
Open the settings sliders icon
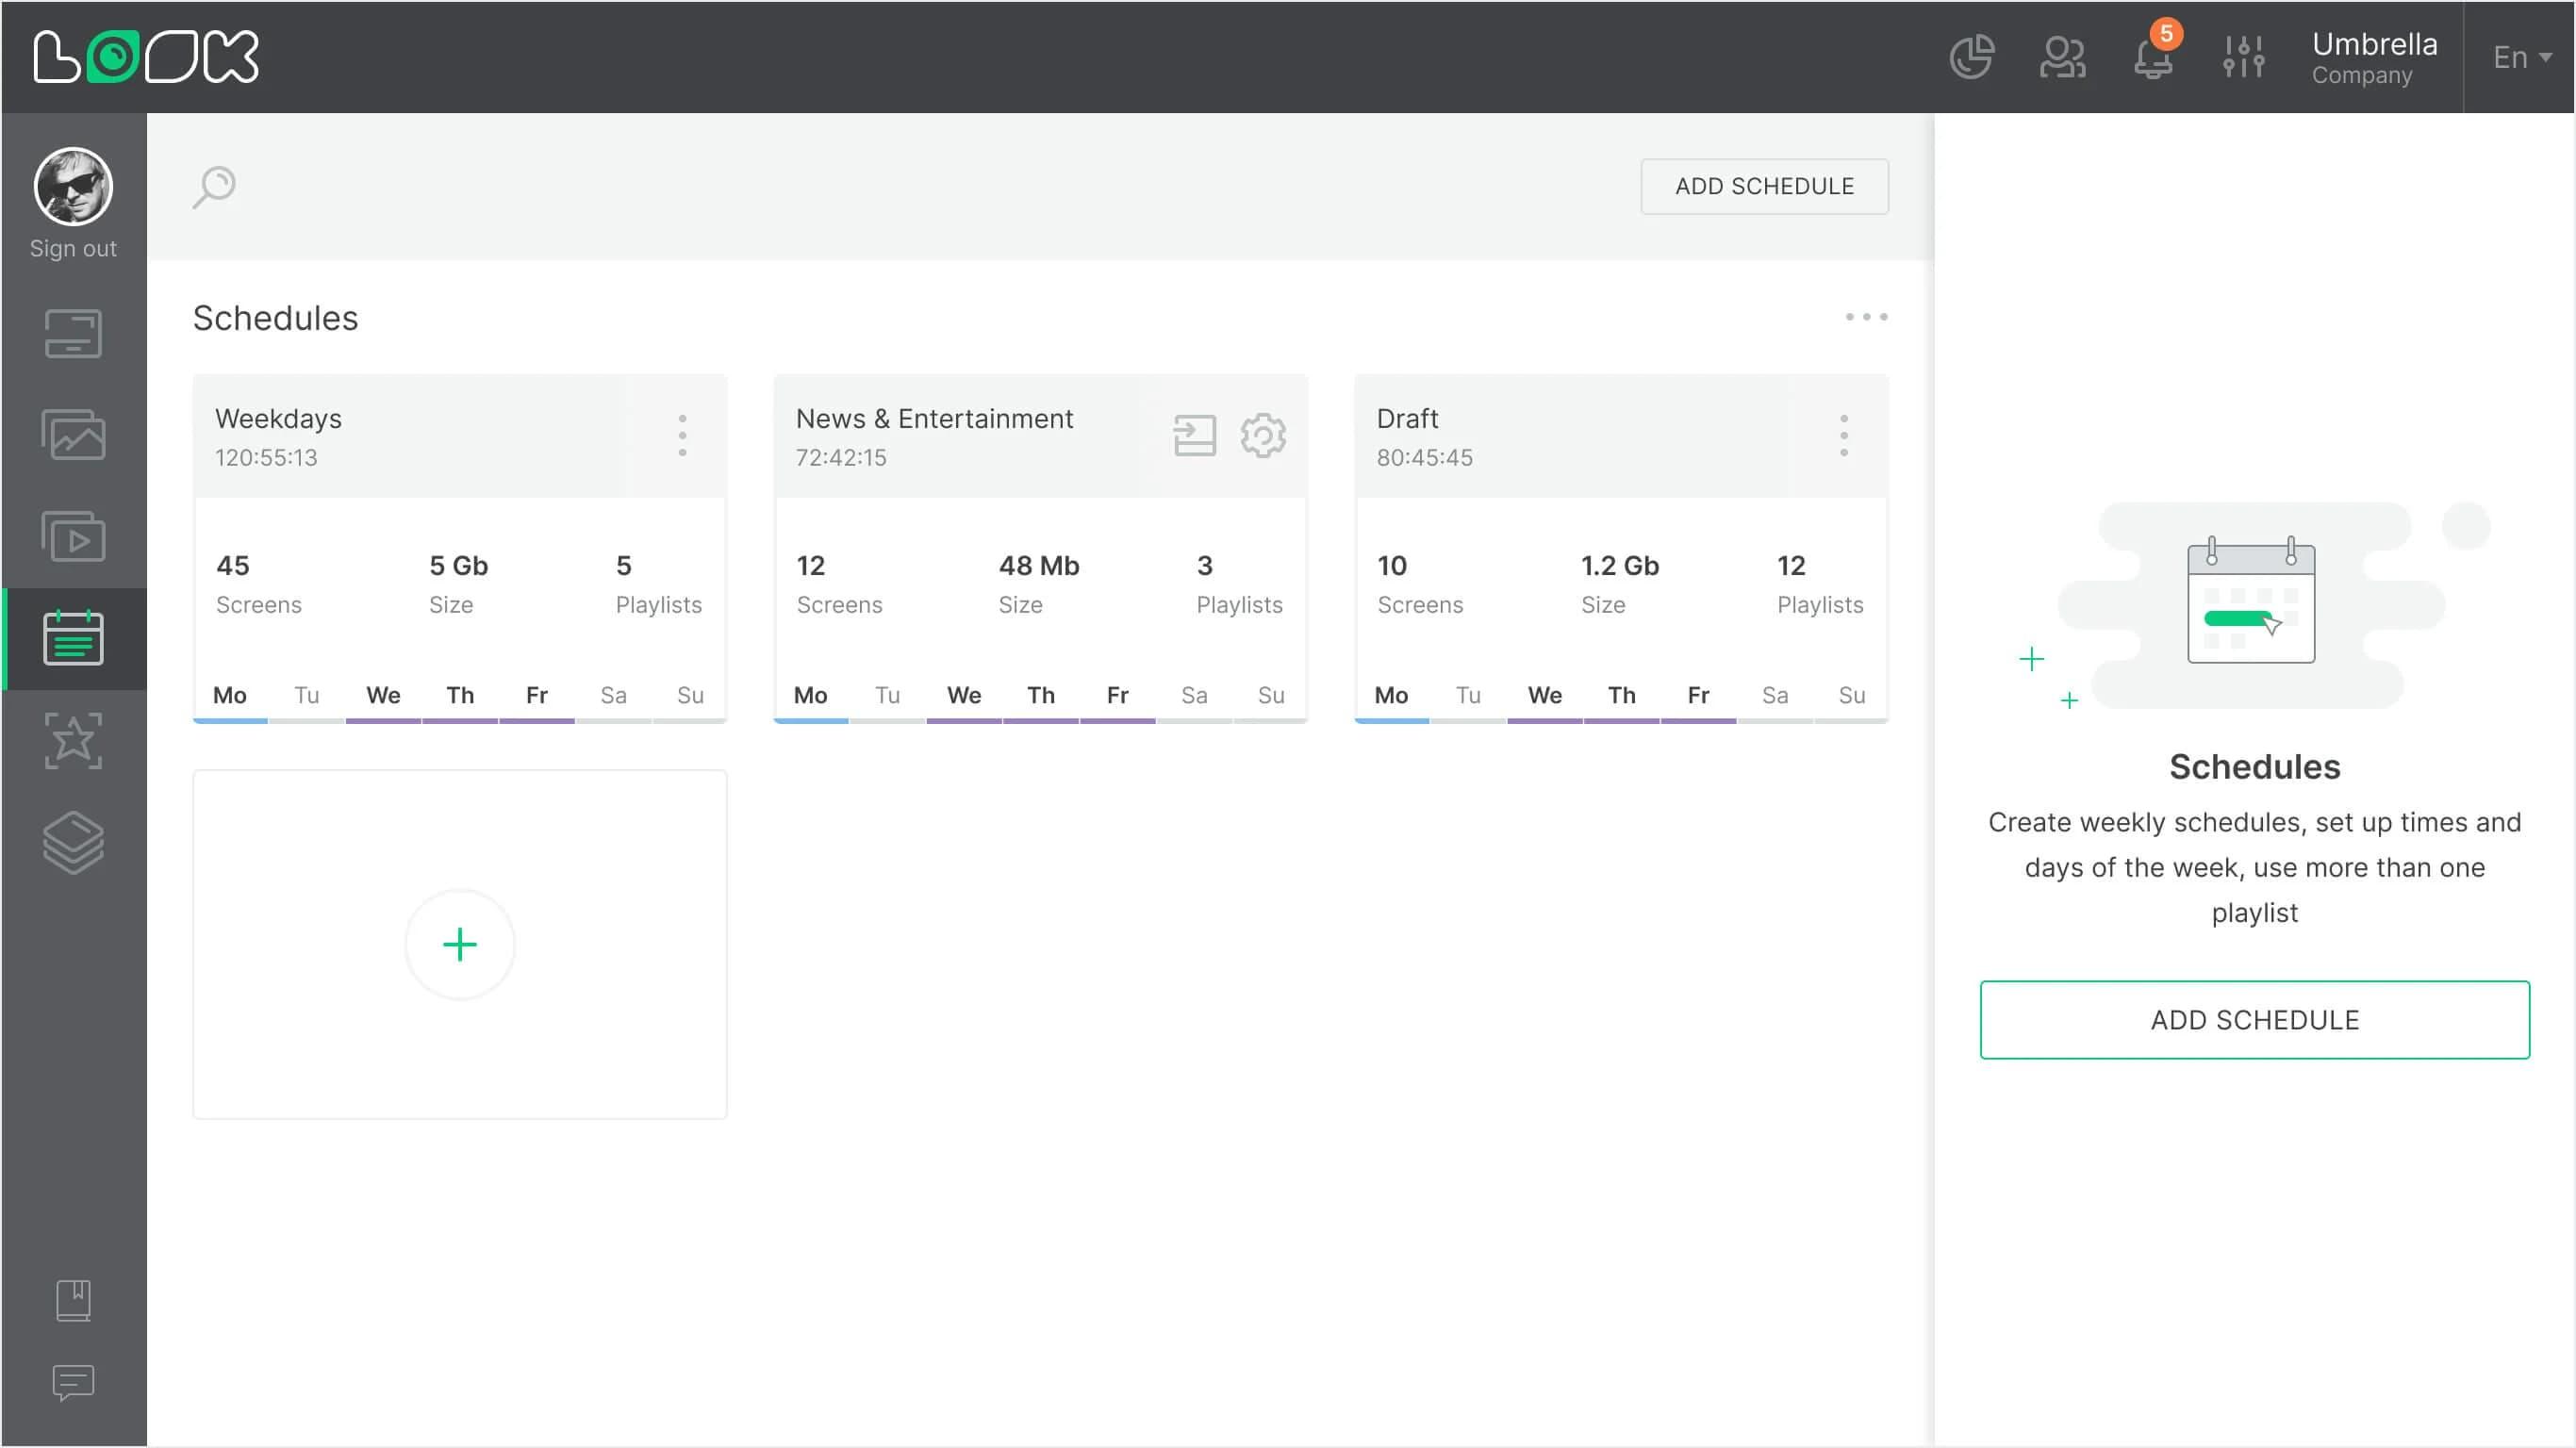tap(2243, 56)
